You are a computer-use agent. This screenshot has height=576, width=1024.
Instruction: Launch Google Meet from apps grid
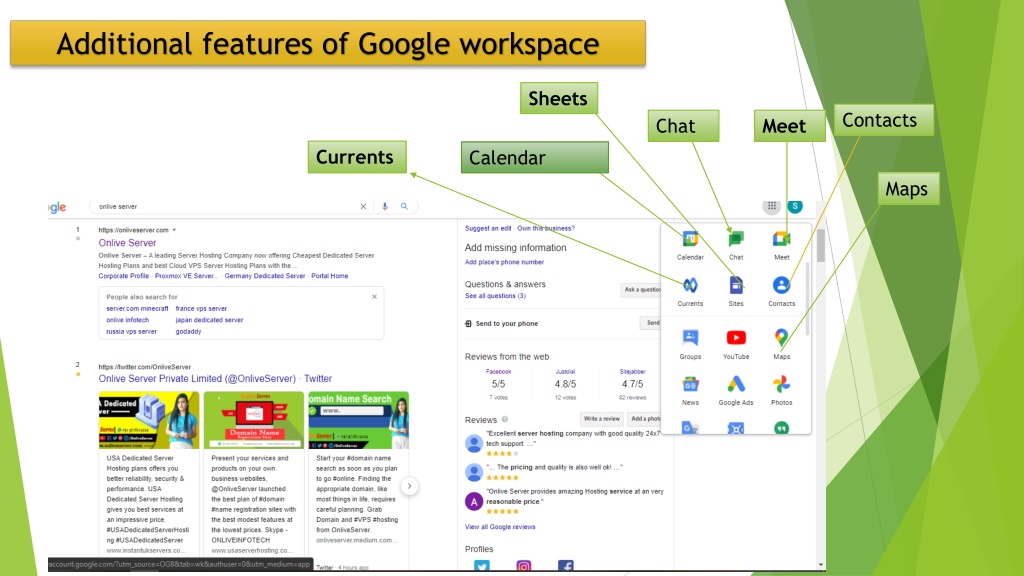[x=782, y=239]
